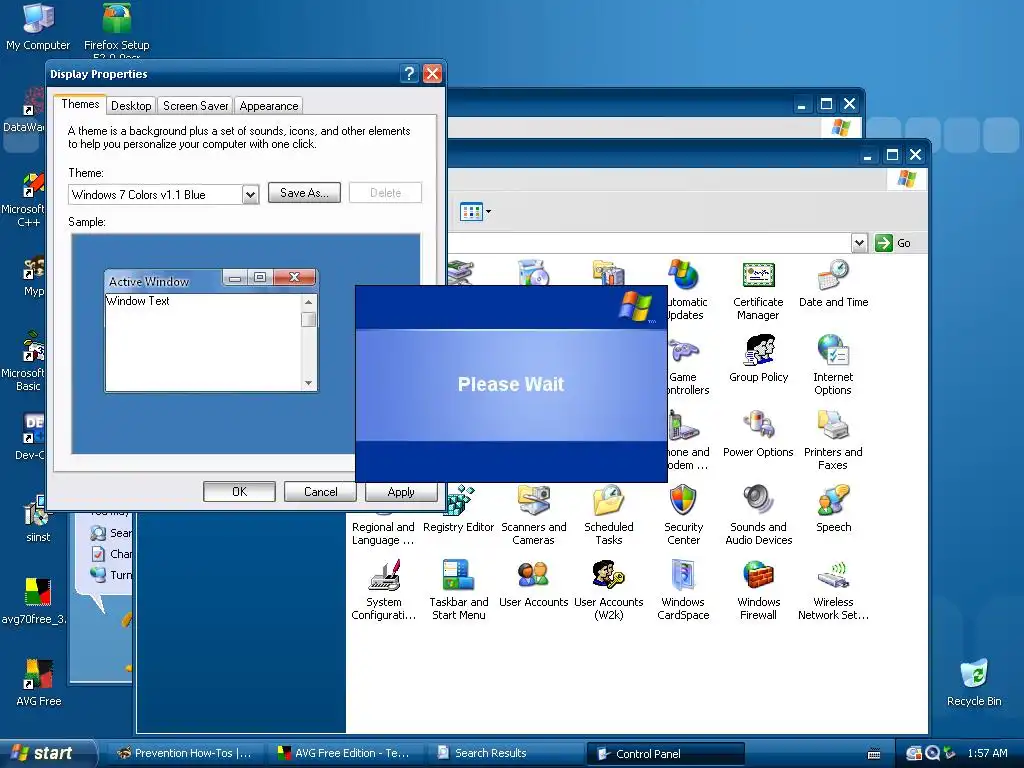Click Apply in Display Properties
Viewport: 1024px width, 768px height.
click(x=401, y=492)
